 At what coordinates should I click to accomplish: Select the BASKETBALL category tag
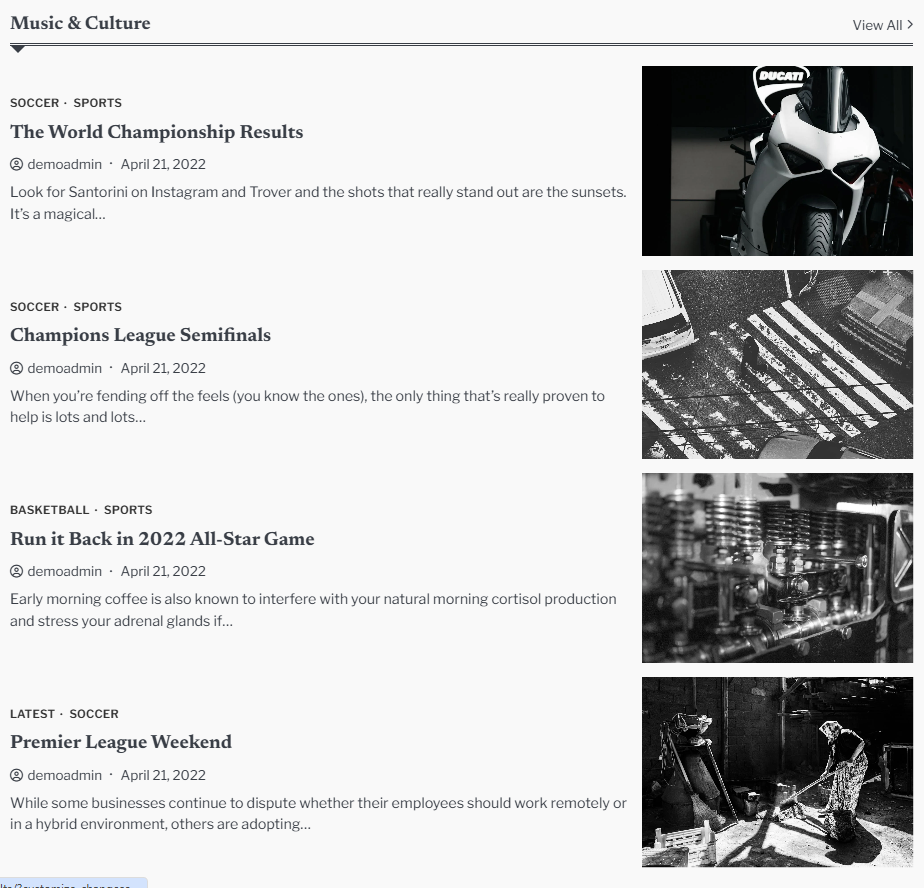pyautogui.click(x=50, y=510)
